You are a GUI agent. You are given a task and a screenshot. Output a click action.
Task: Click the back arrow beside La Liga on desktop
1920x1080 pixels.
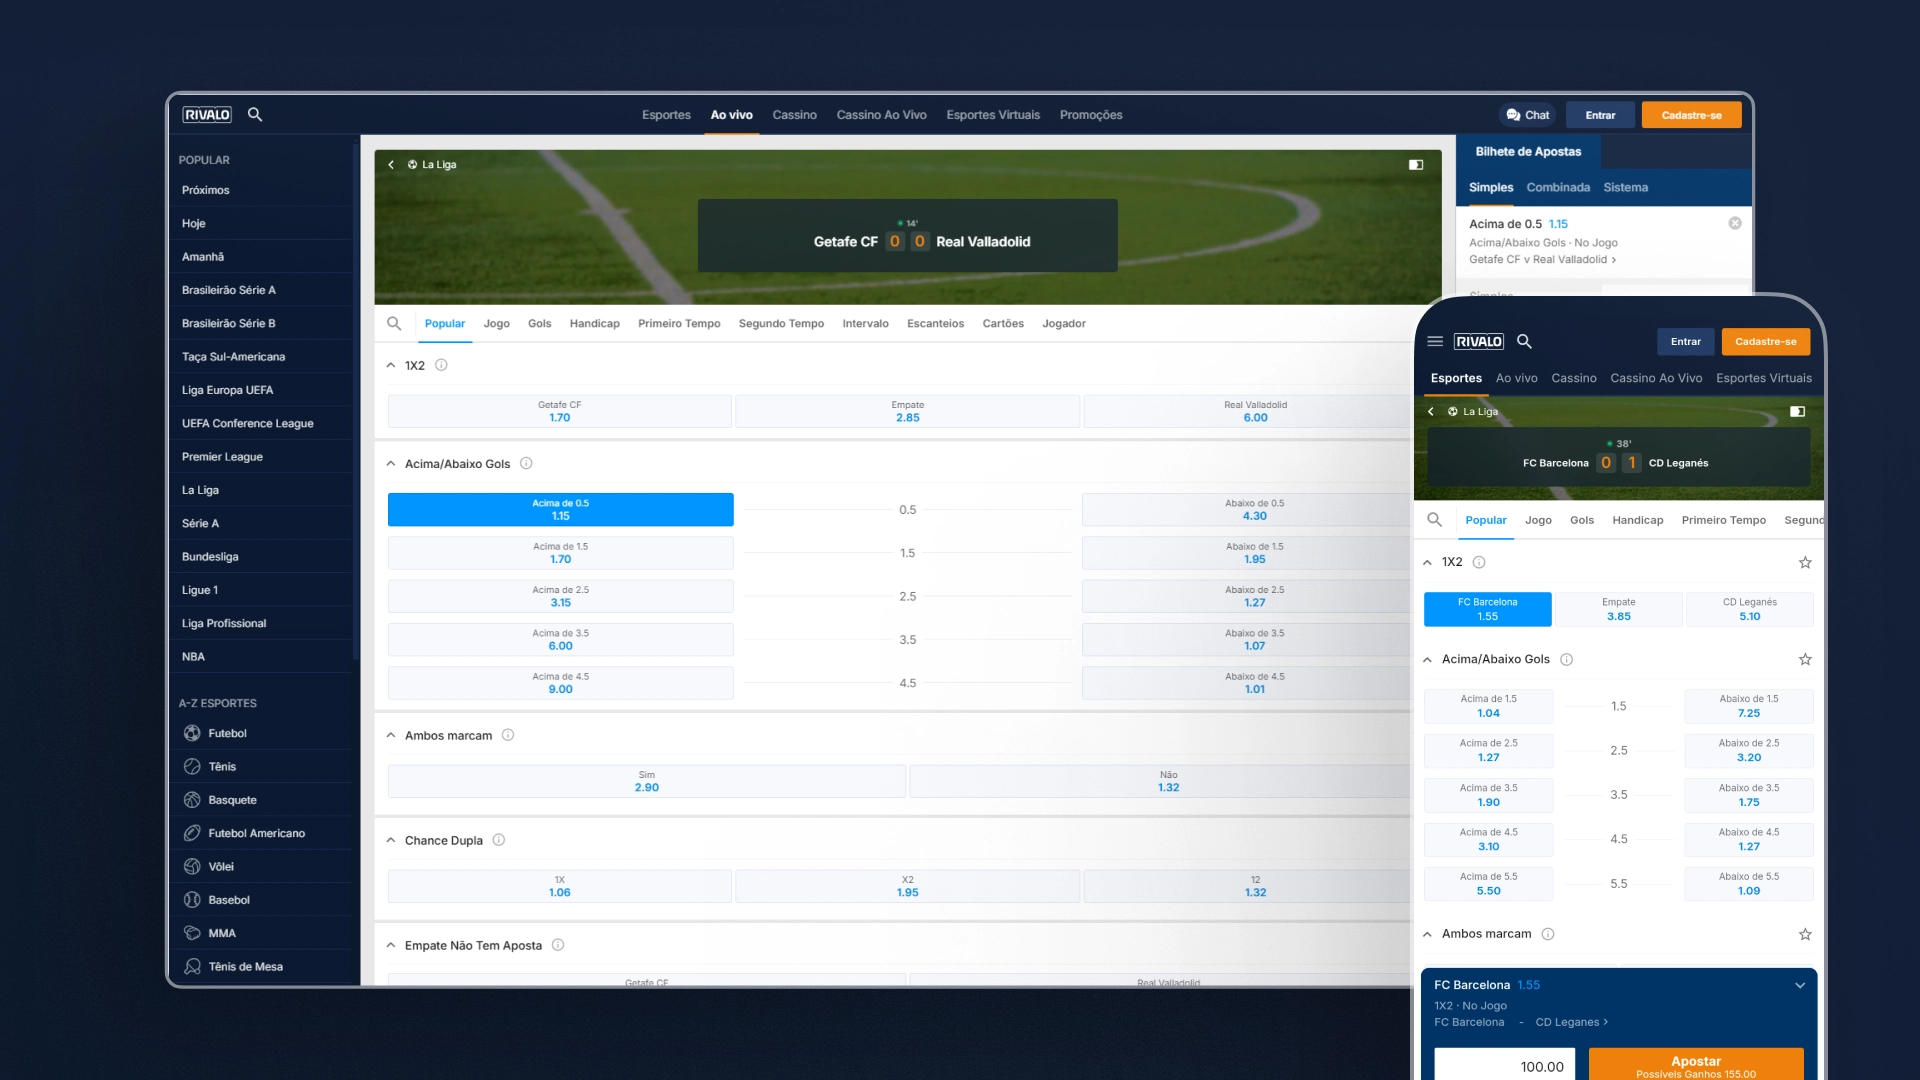[x=391, y=165]
